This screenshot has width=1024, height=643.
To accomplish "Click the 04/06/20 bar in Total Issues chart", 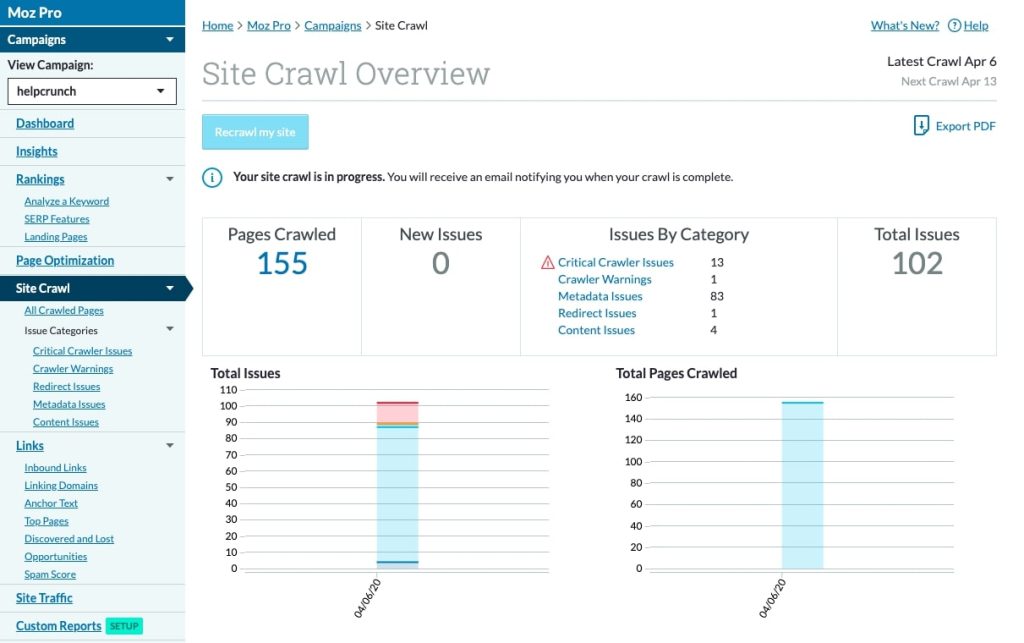I will [398, 480].
